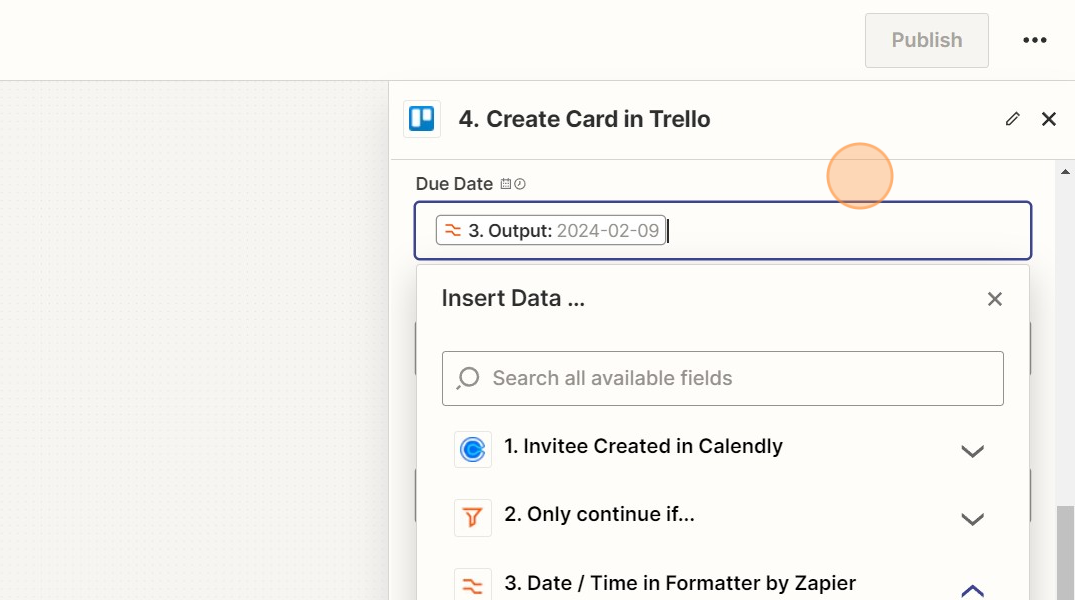This screenshot has width=1075, height=600.
Task: Click the search magnifier icon
Action: (x=468, y=378)
